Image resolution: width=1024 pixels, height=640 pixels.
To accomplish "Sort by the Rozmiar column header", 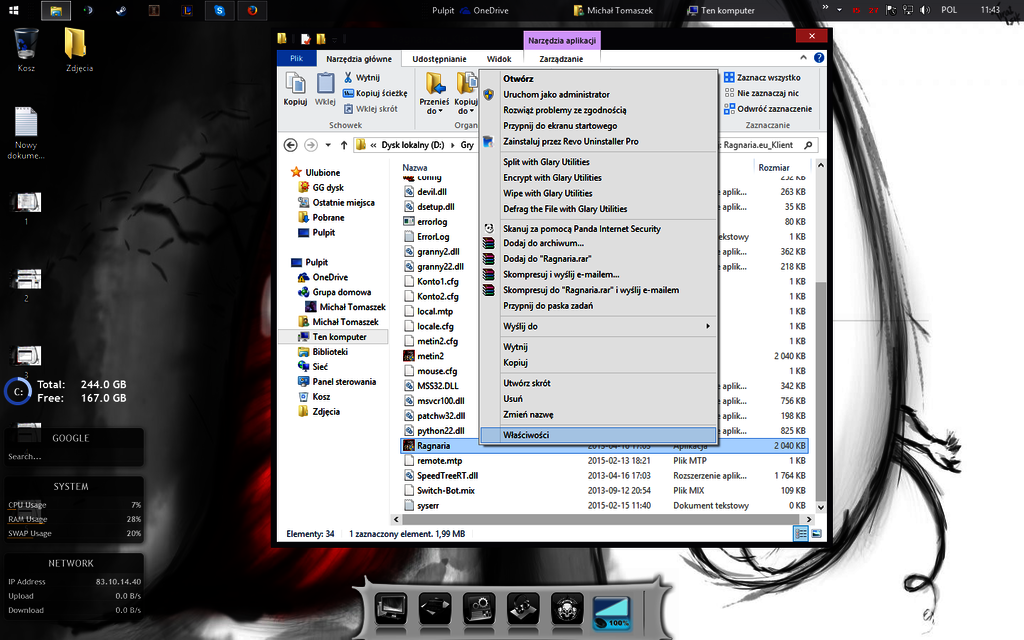I will tap(774, 168).
